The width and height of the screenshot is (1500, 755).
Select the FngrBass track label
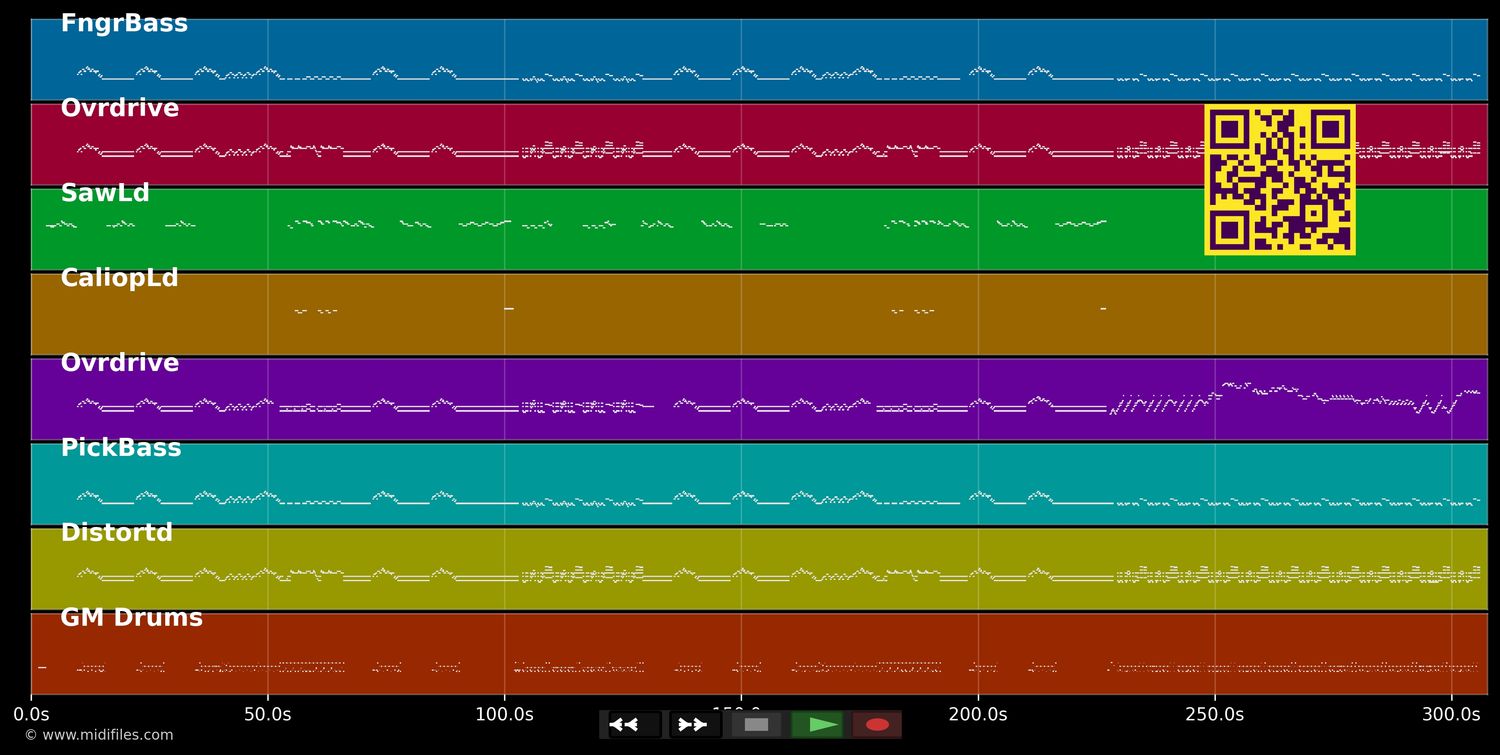(x=123, y=22)
